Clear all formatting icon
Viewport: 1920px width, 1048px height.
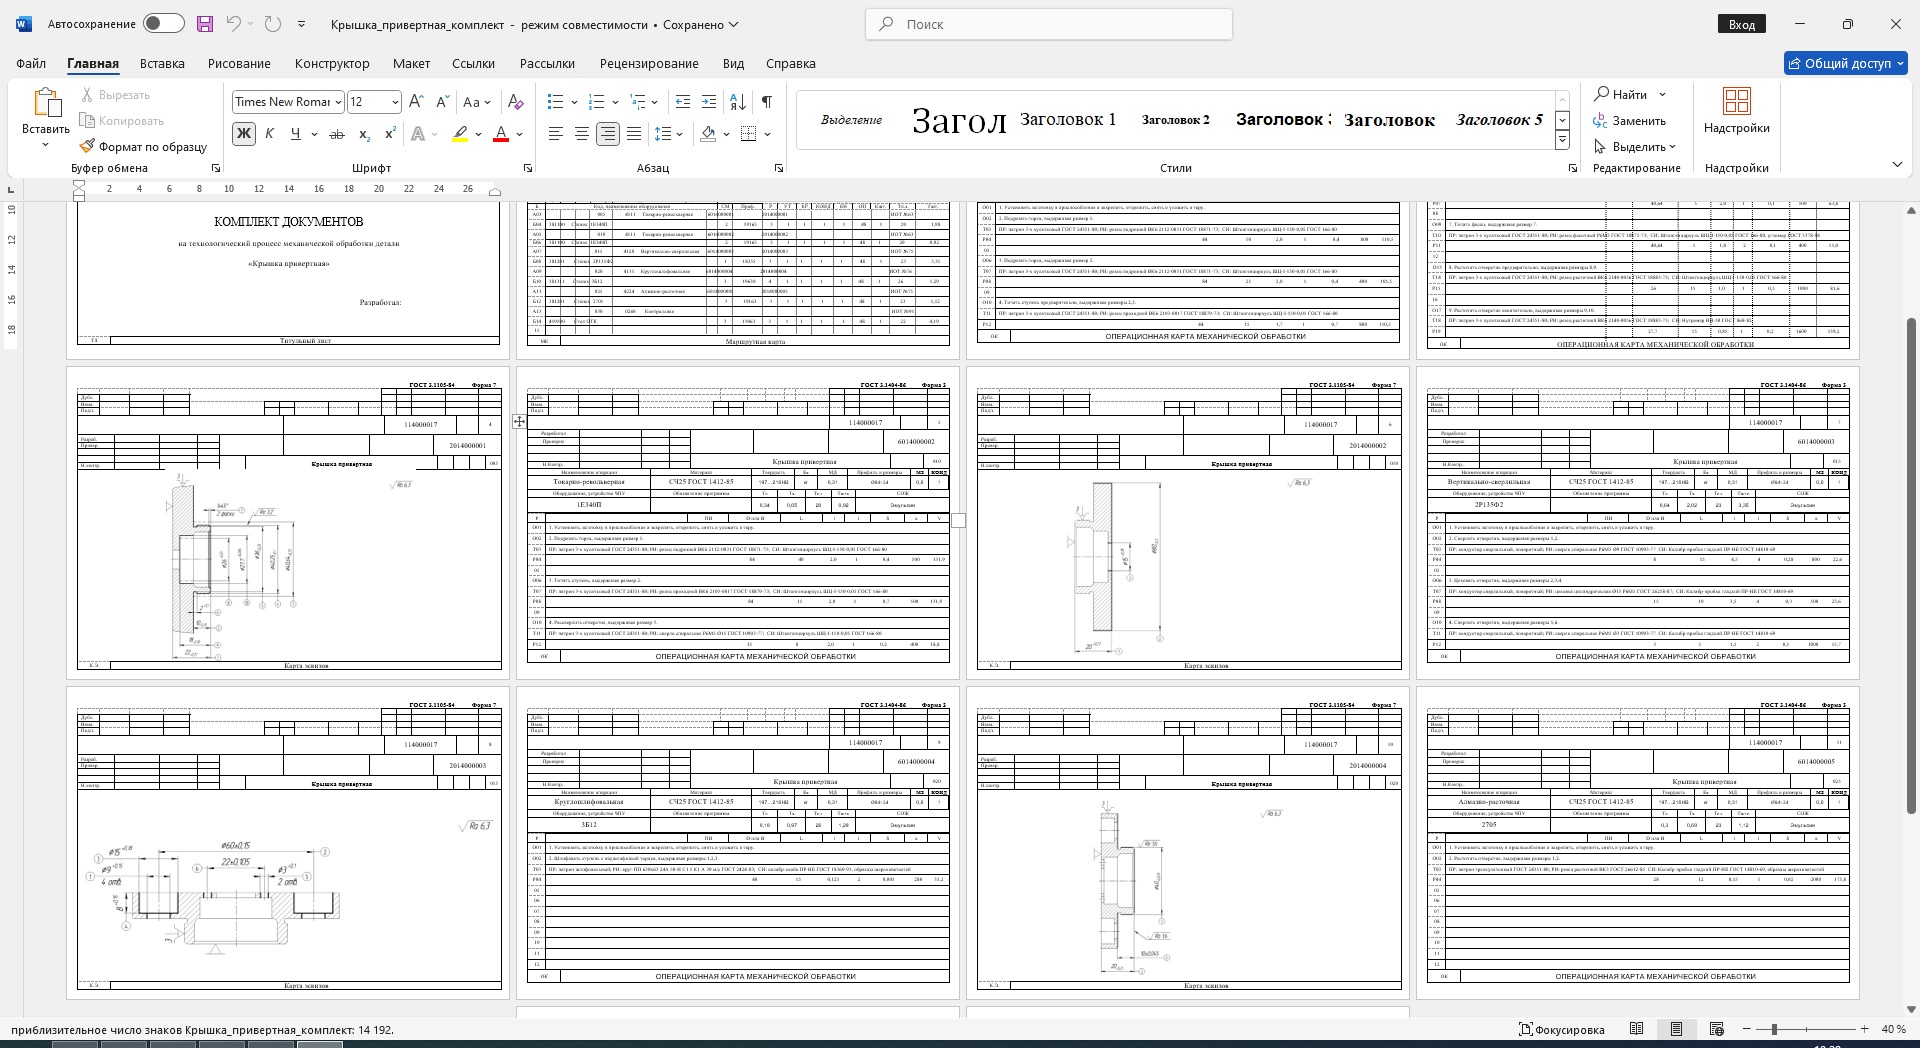[x=515, y=102]
